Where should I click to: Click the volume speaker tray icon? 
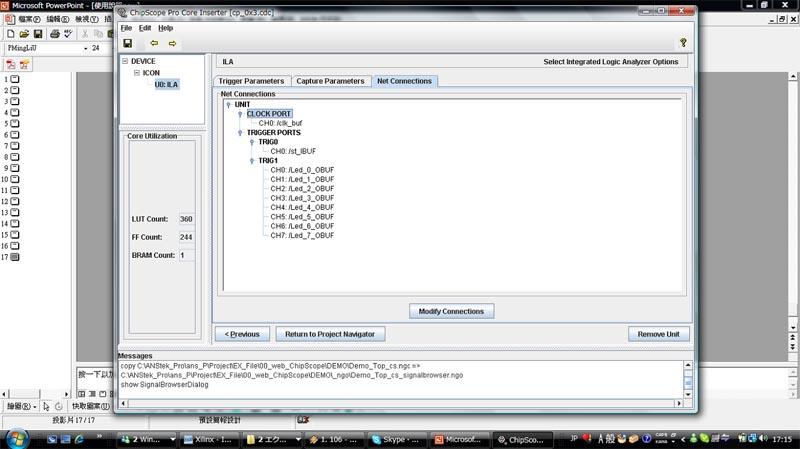764,438
